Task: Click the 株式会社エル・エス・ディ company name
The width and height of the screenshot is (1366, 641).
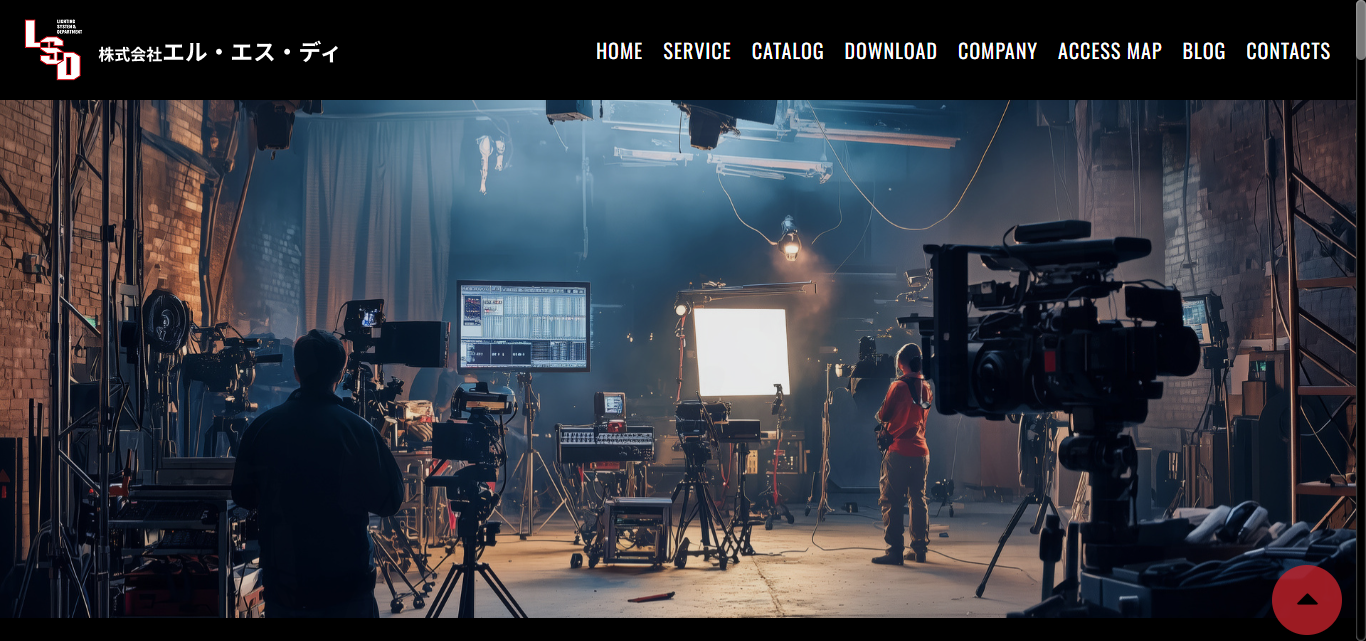Action: pos(219,53)
